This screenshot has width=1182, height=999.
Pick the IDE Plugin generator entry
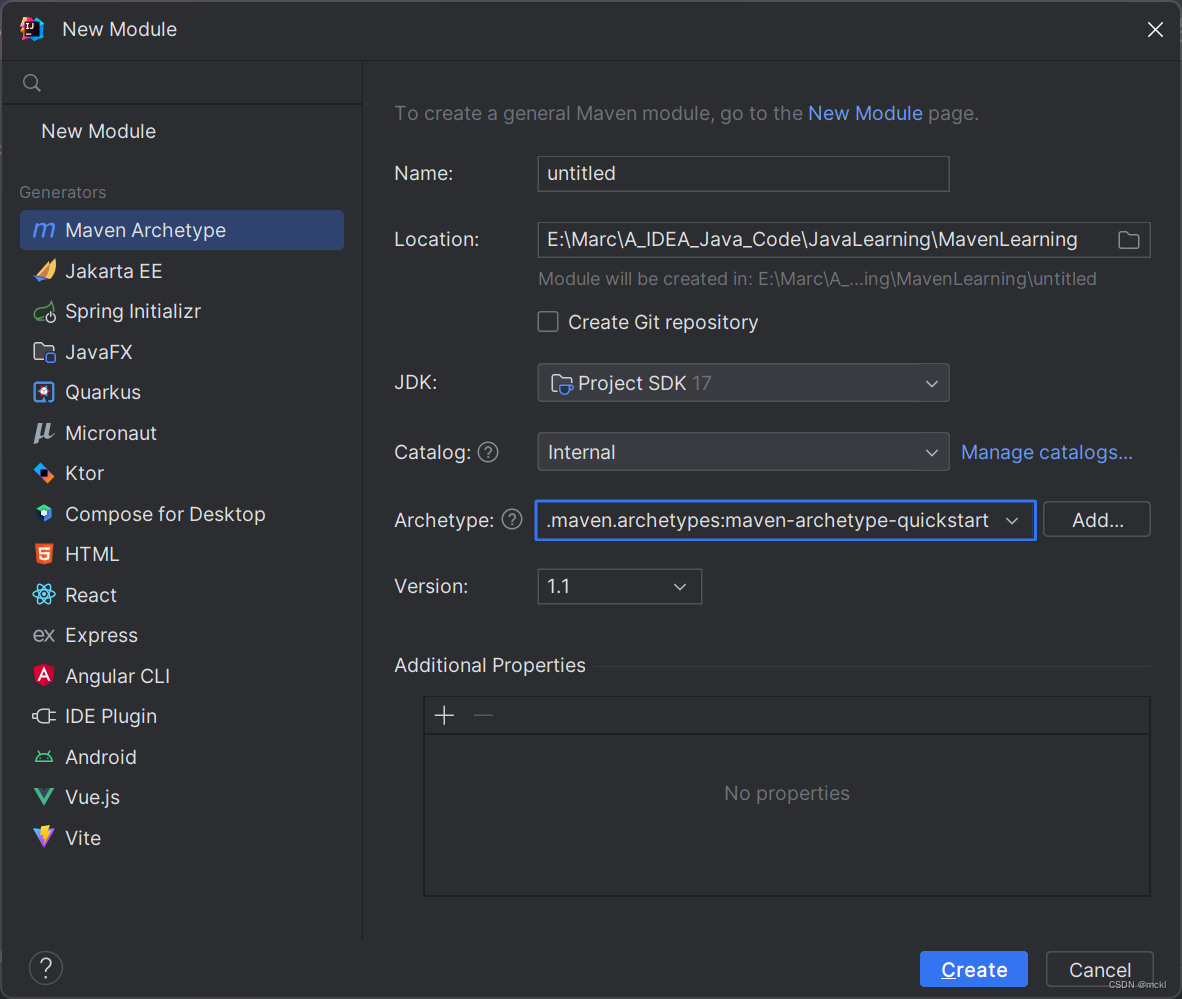(182, 716)
